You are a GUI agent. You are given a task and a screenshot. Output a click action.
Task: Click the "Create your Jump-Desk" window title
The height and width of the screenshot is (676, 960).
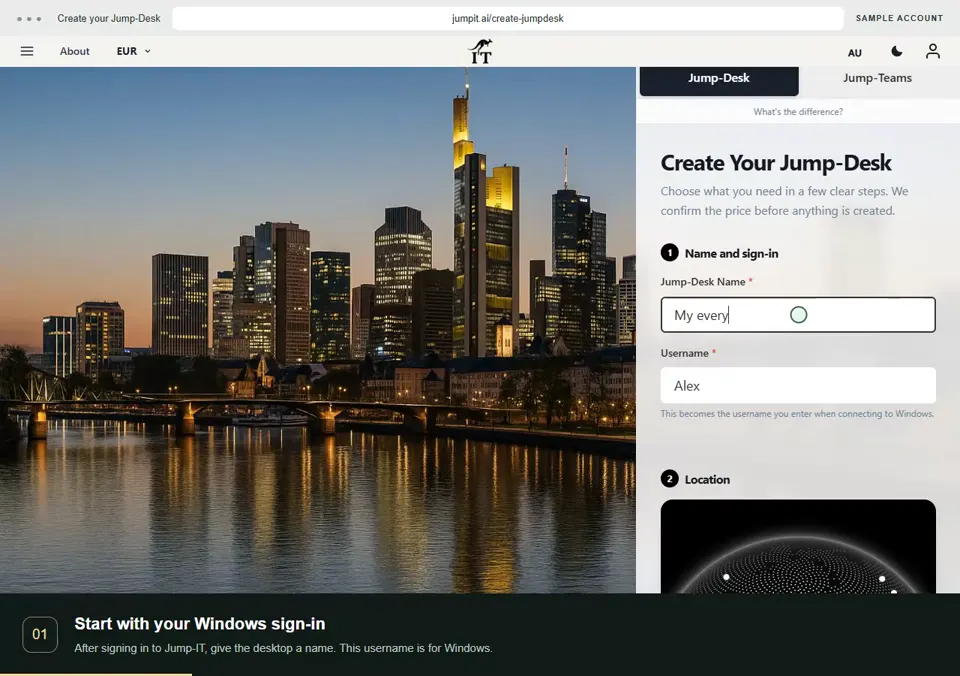109,18
